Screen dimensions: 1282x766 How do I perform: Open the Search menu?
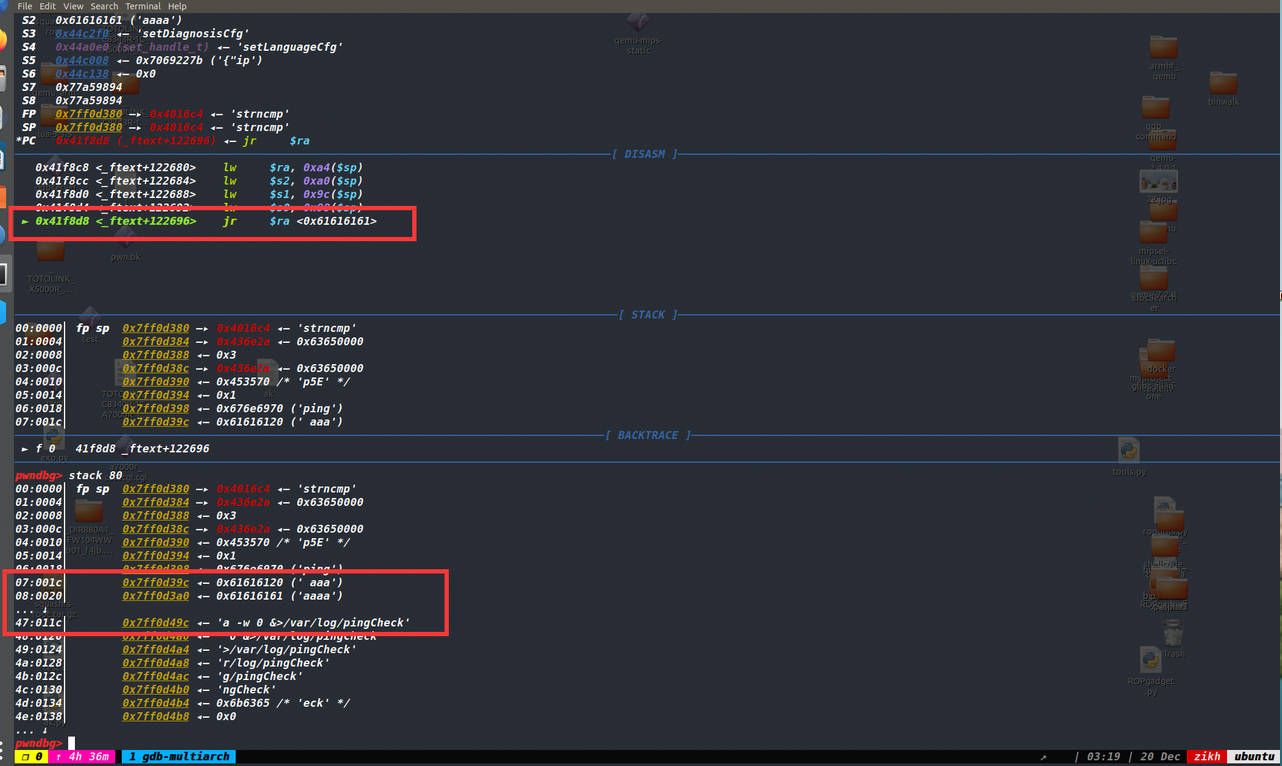coord(104,6)
